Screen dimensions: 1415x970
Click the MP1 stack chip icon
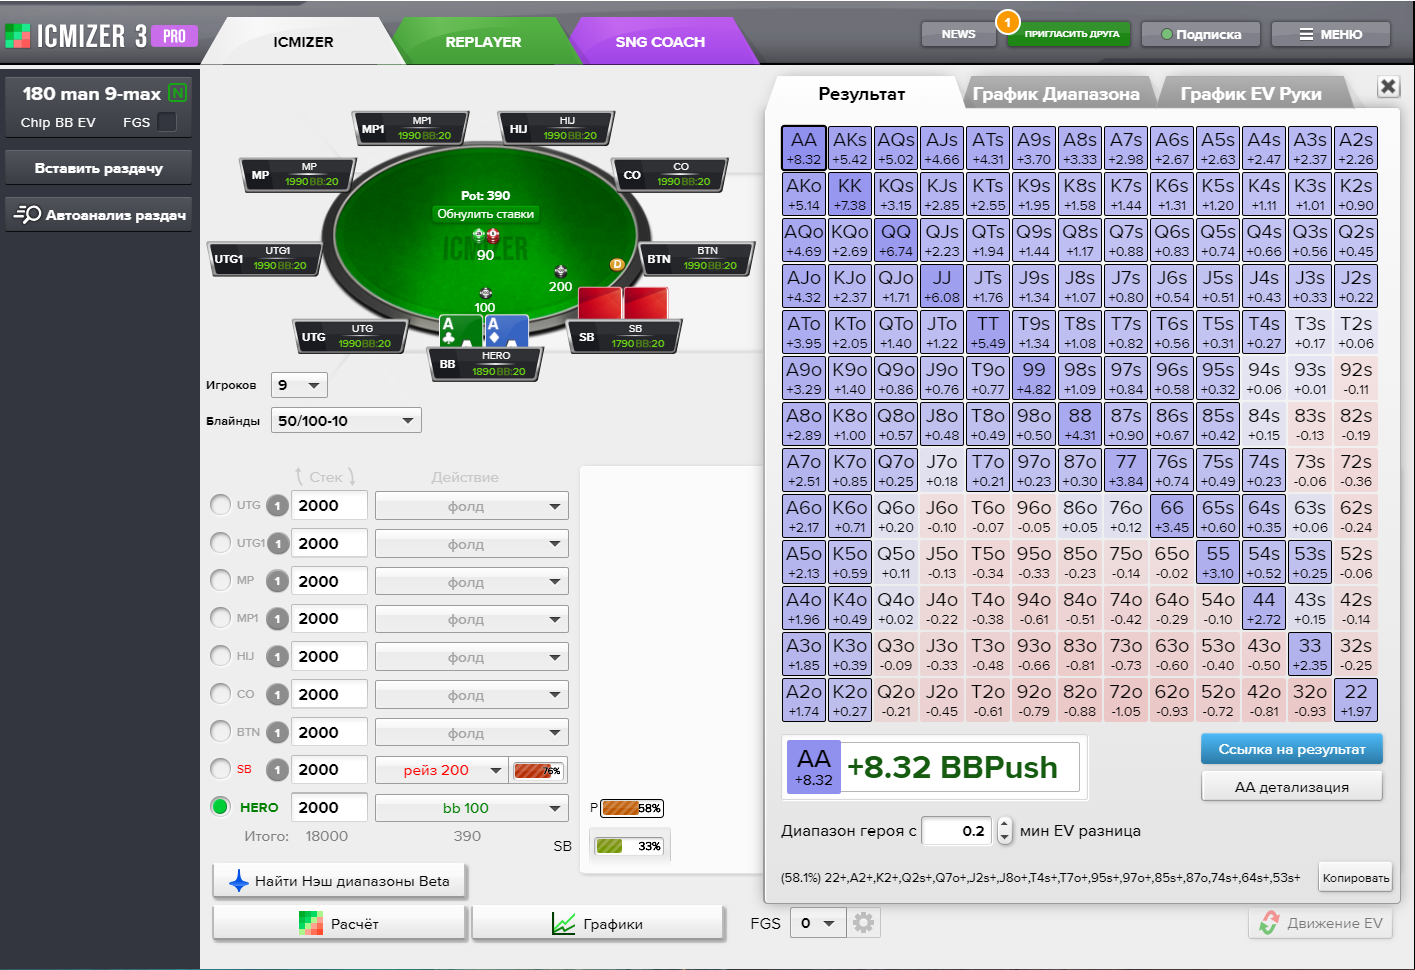point(278,619)
